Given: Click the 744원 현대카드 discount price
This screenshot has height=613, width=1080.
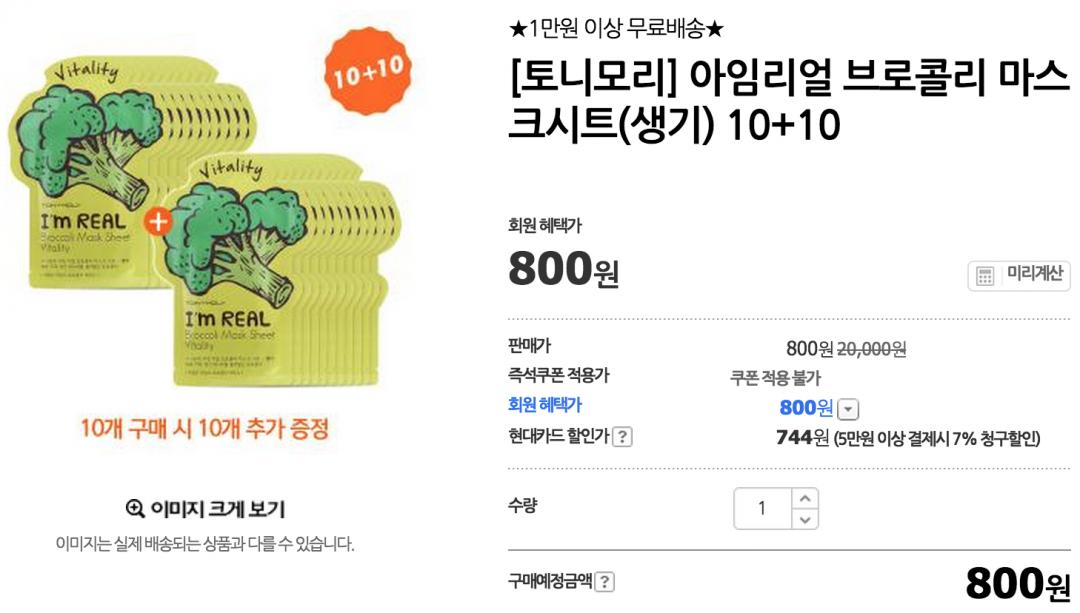Looking at the screenshot, I should [x=802, y=437].
